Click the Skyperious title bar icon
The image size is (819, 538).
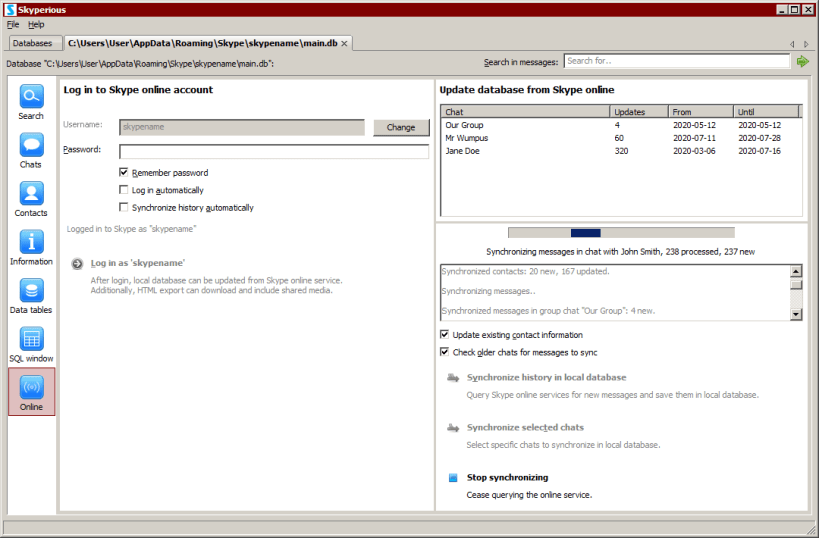coord(10,9)
